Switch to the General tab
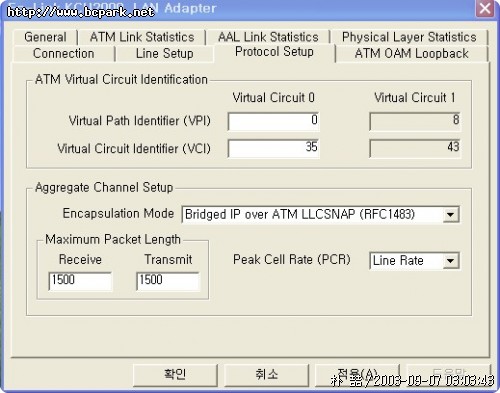This screenshot has width=500, height=393. [x=45, y=37]
